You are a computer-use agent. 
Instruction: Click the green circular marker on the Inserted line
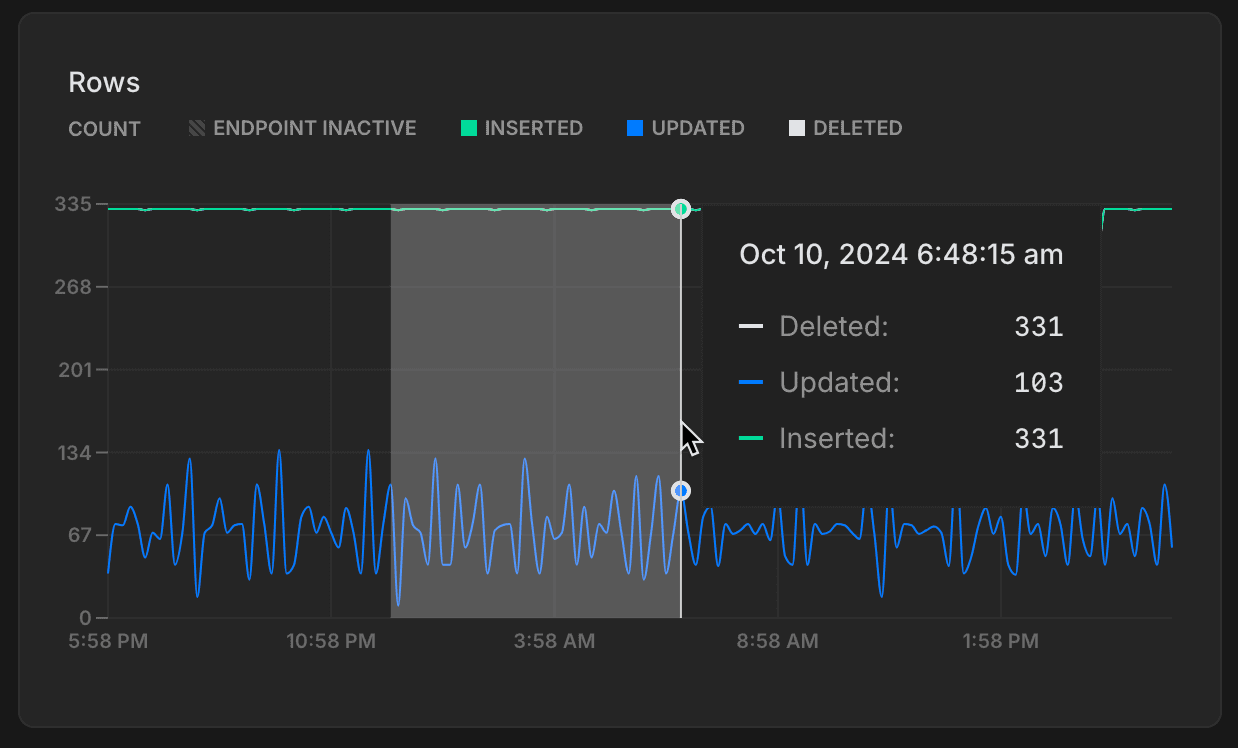681,209
